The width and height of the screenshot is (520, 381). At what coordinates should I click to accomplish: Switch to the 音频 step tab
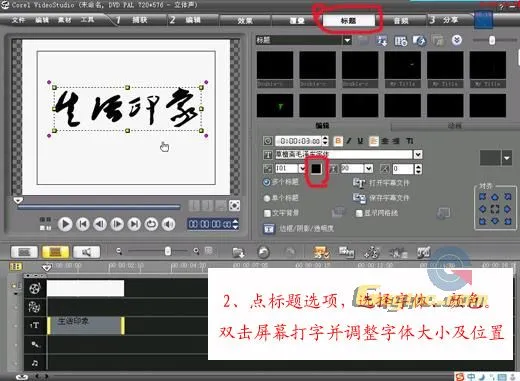click(x=401, y=21)
